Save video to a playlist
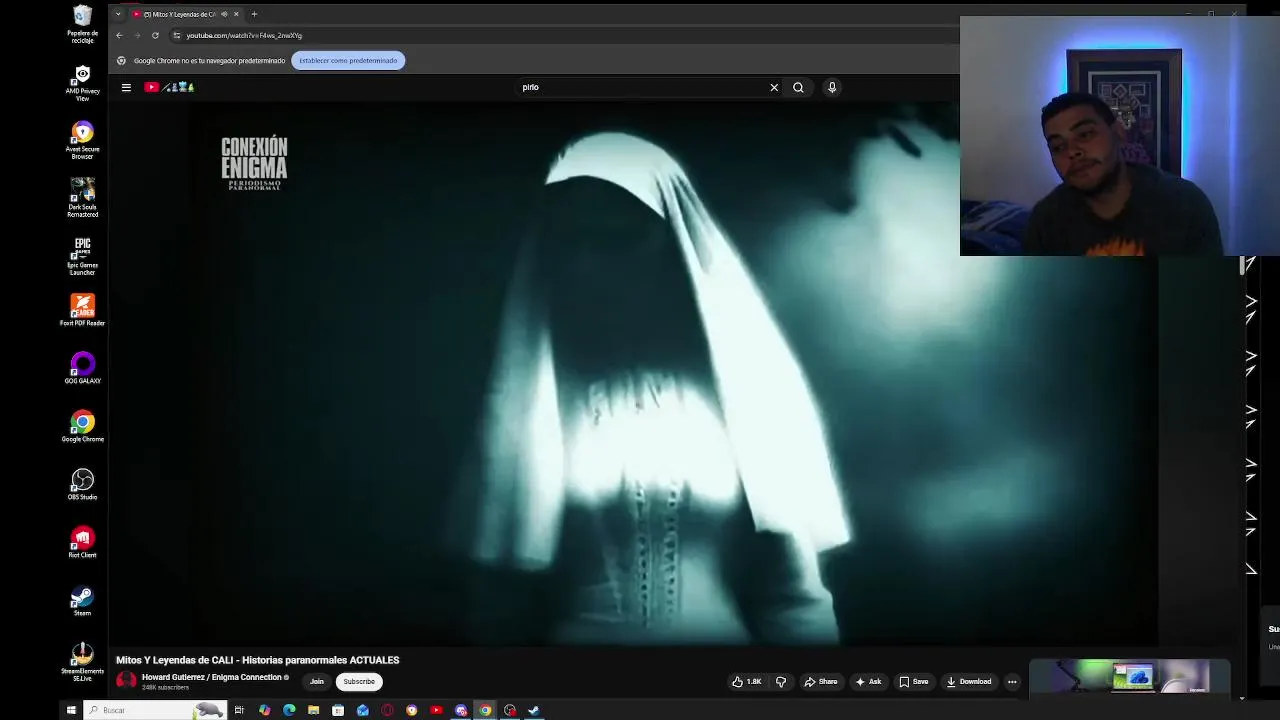This screenshot has width=1280, height=720. pos(913,682)
